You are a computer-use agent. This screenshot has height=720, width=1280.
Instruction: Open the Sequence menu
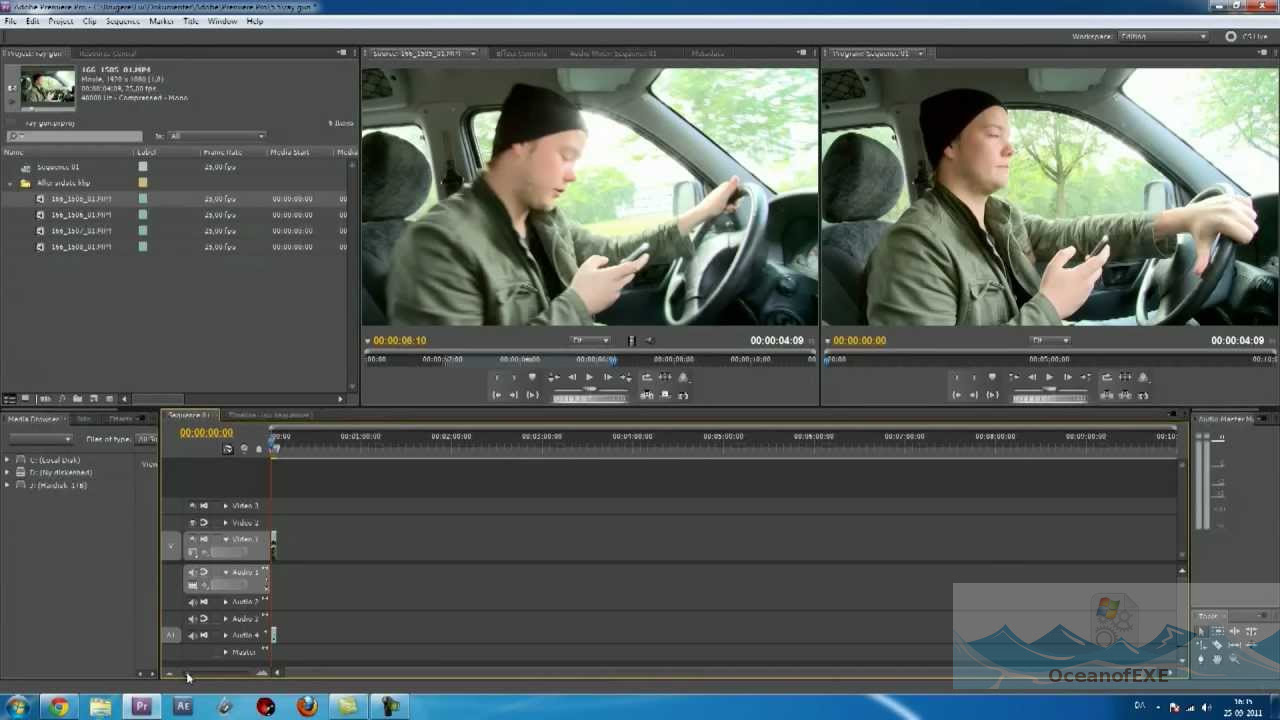coord(122,21)
